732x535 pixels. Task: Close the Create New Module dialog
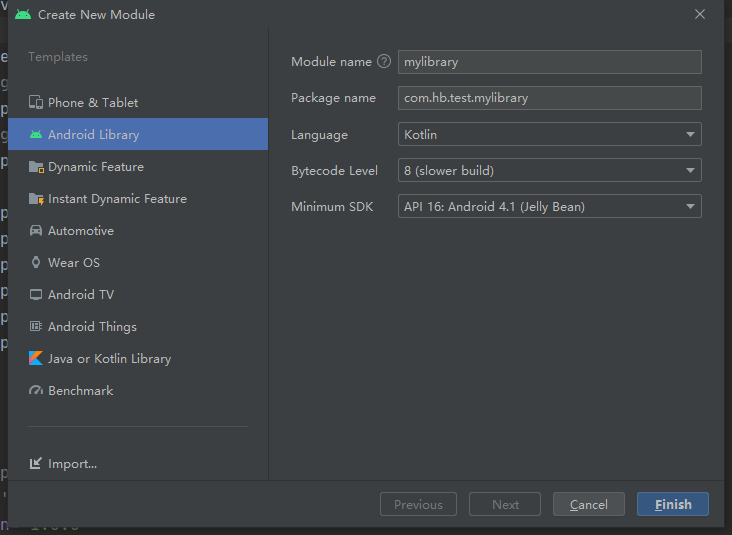(700, 14)
